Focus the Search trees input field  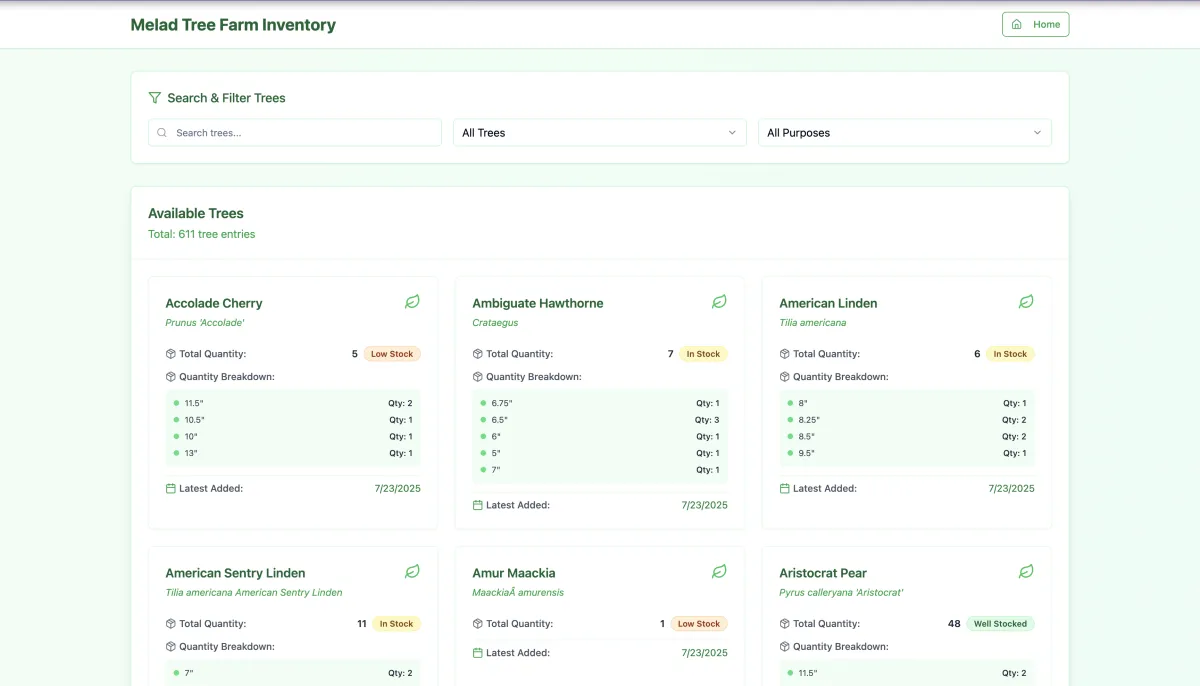pyautogui.click(x=295, y=133)
